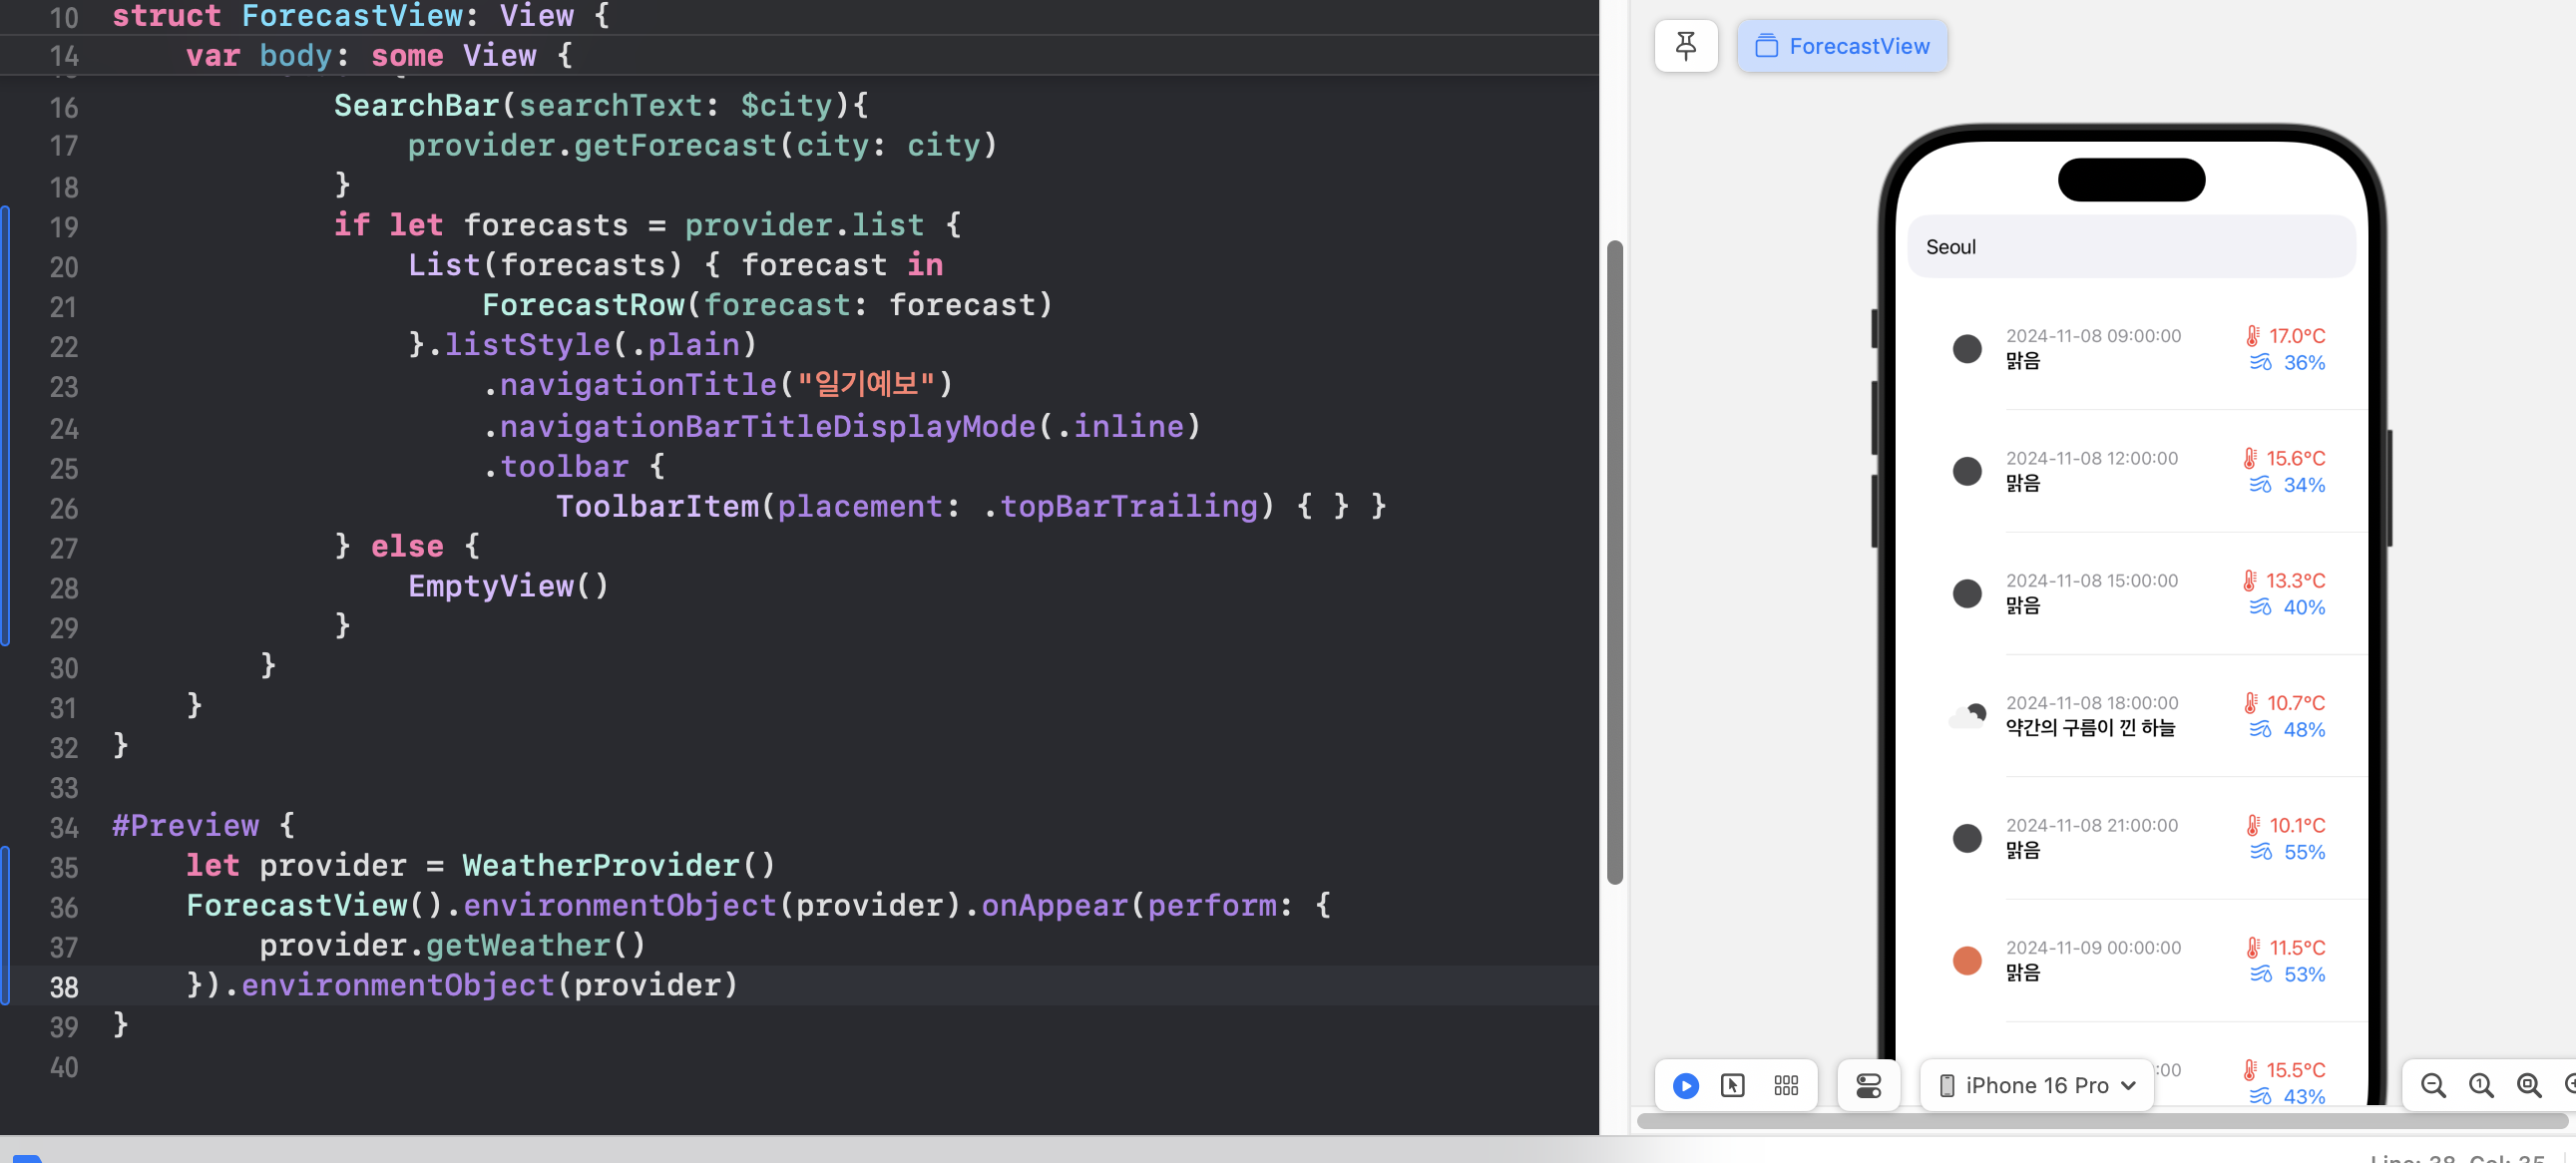Screen dimensions: 2576x1163
Task: Click the editor vertical scrollbar
Action: click(1614, 560)
